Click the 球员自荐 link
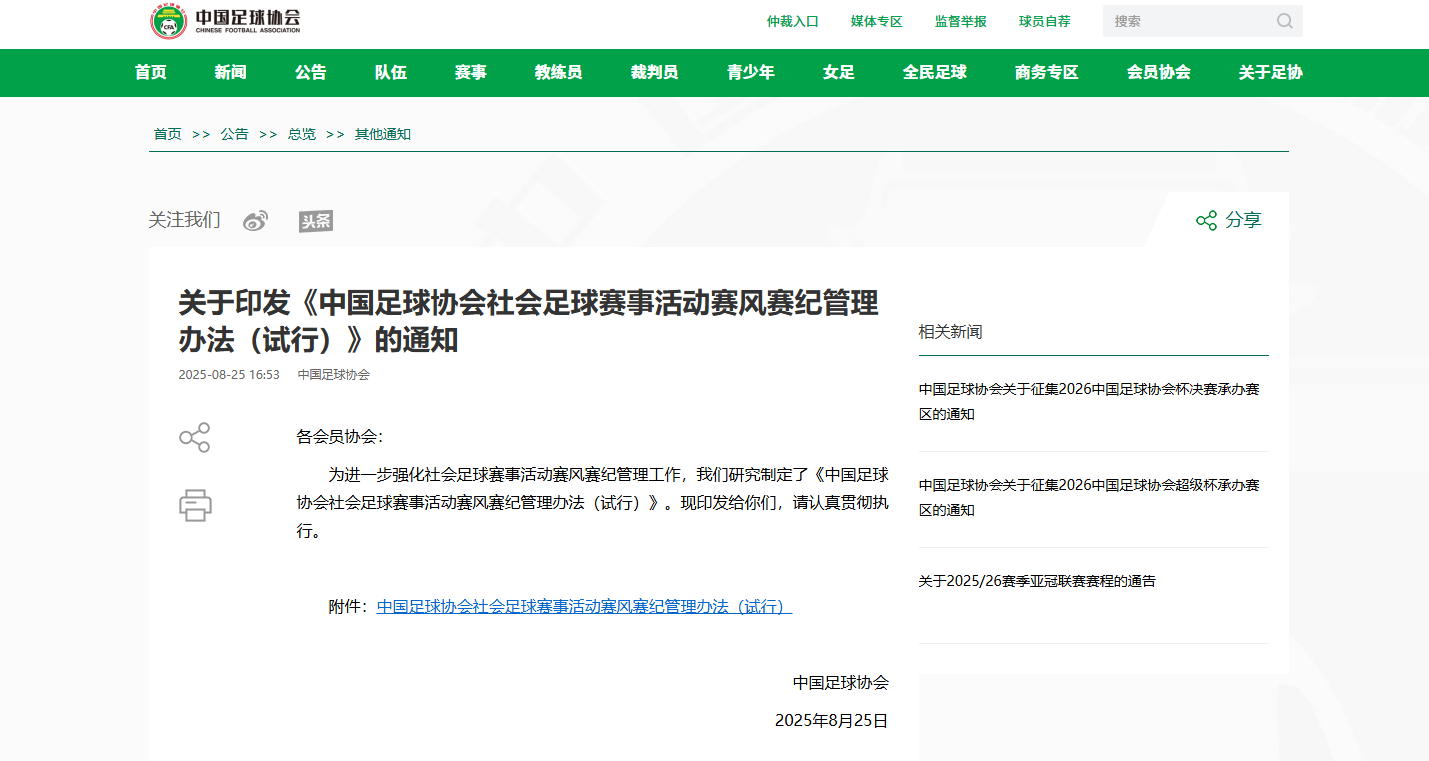The image size is (1429, 761). [1044, 21]
